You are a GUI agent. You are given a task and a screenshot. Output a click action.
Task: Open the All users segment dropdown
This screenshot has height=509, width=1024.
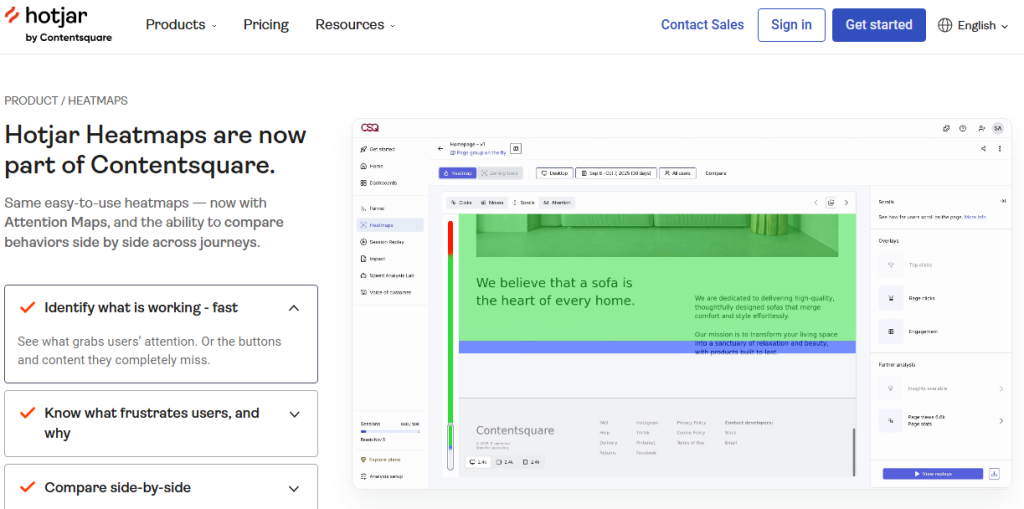678,173
